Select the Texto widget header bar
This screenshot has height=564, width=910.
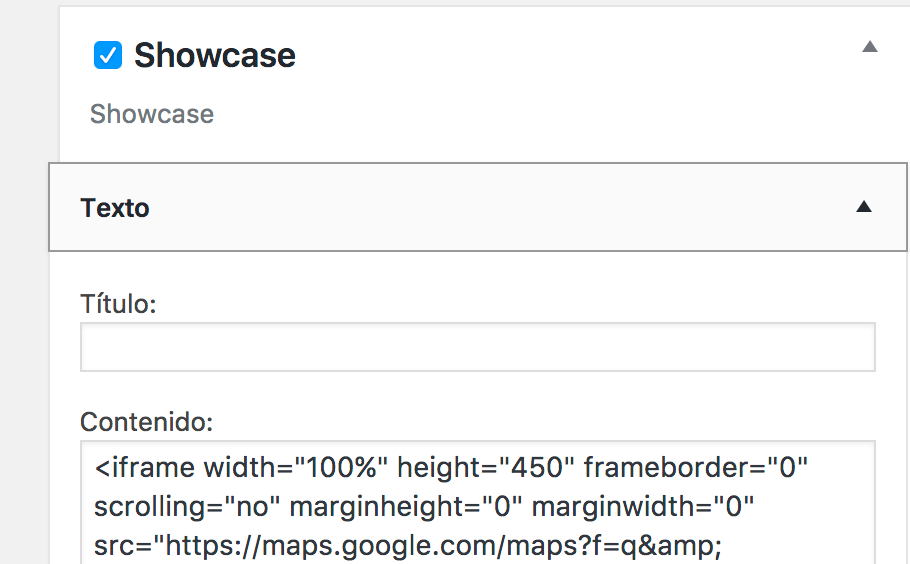(x=478, y=207)
